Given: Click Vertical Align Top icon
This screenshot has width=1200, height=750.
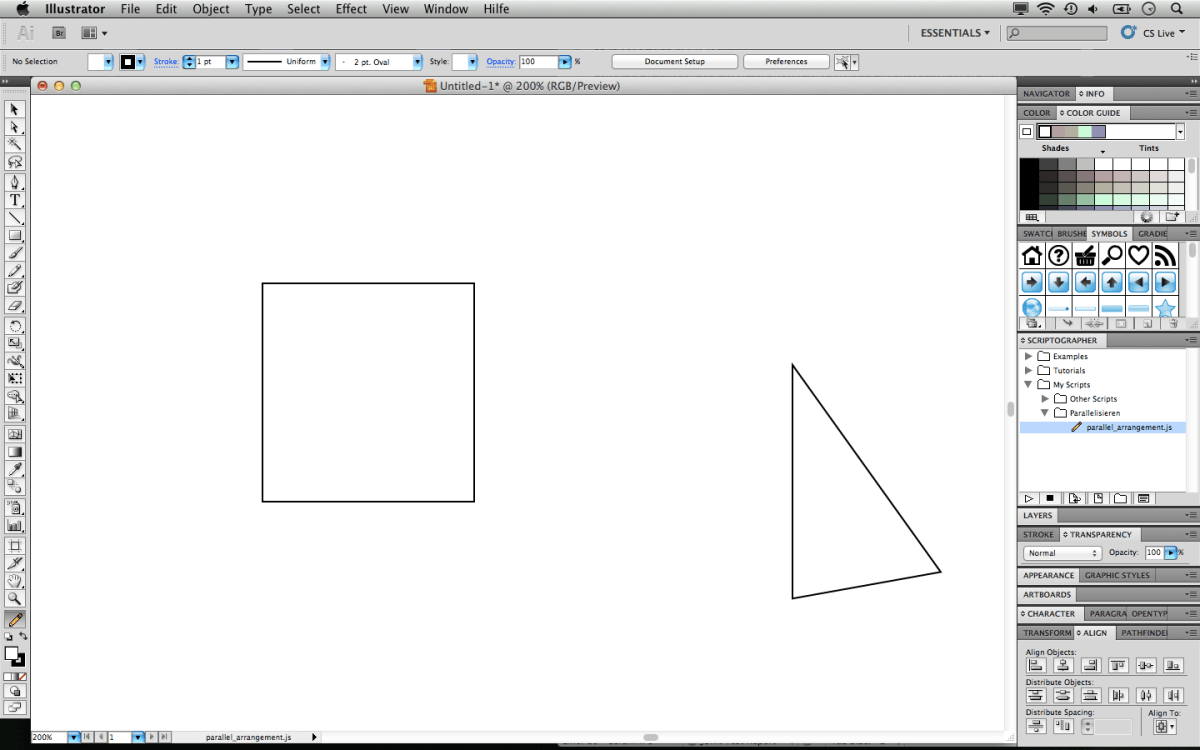Looking at the screenshot, I should [1118, 665].
